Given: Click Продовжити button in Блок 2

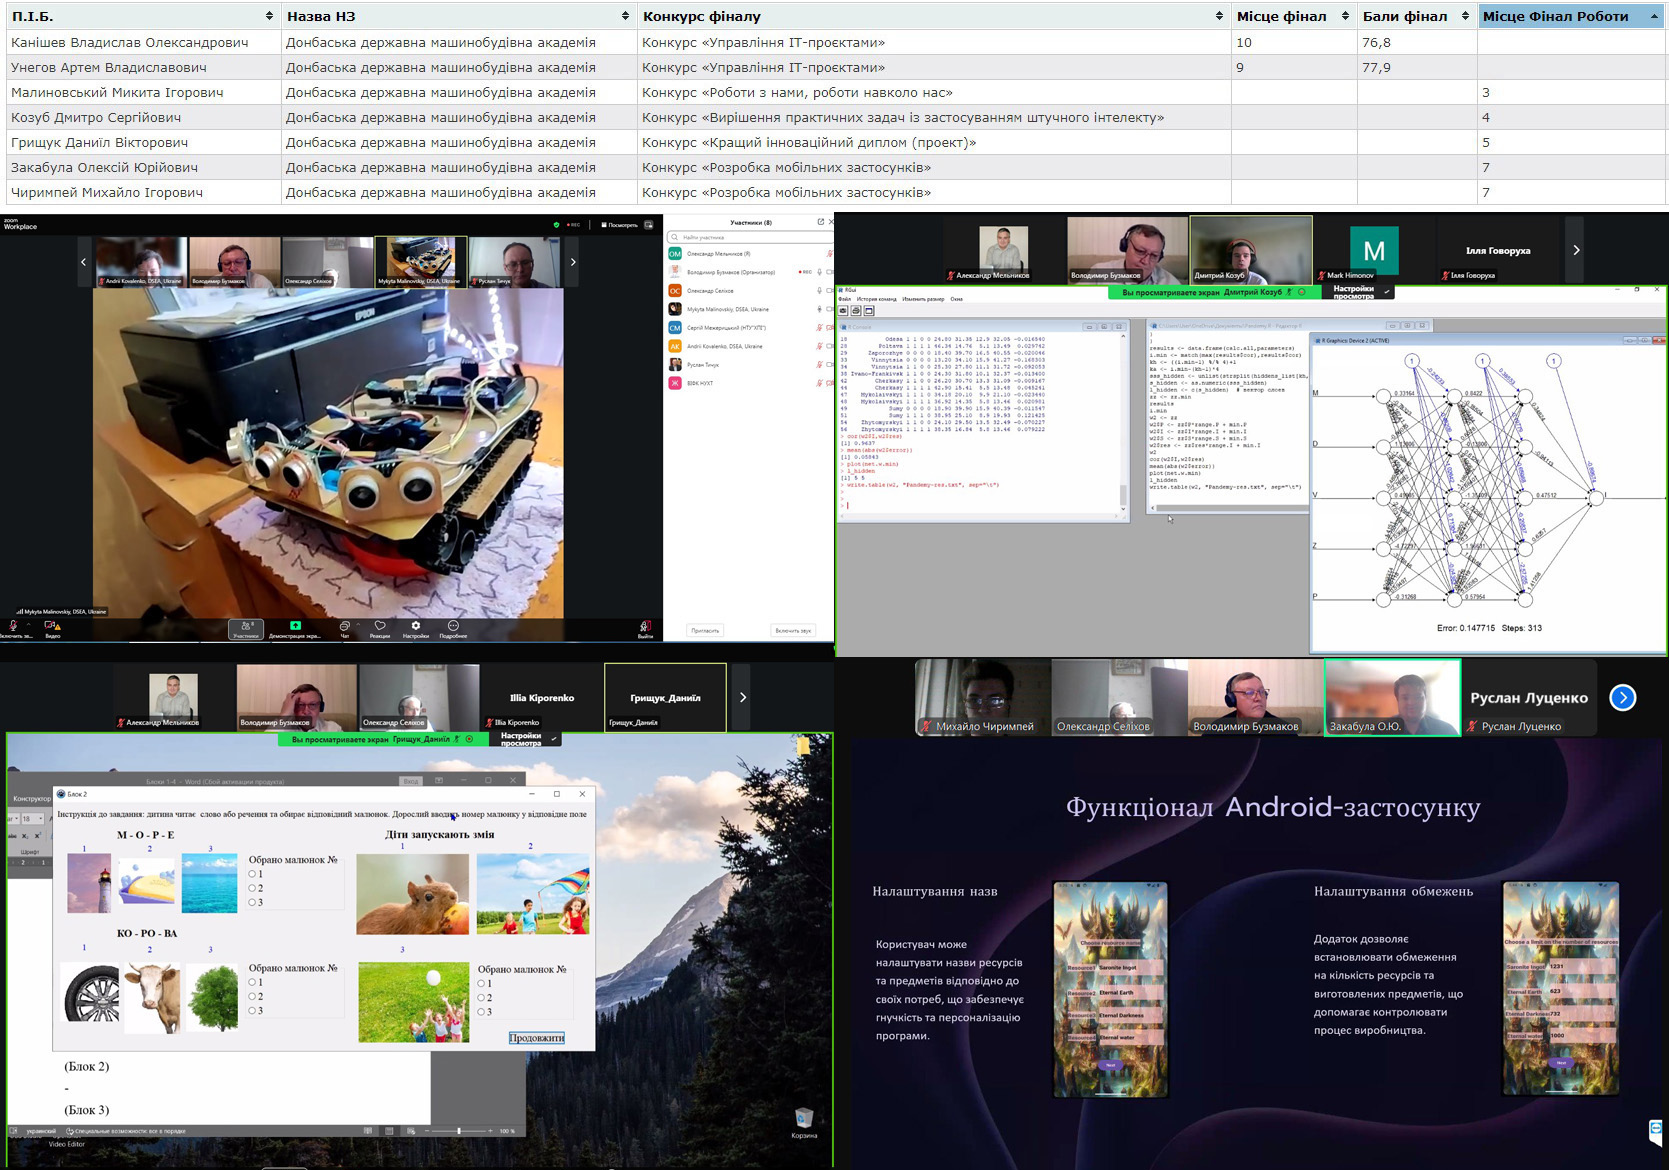Looking at the screenshot, I should pyautogui.click(x=537, y=1037).
